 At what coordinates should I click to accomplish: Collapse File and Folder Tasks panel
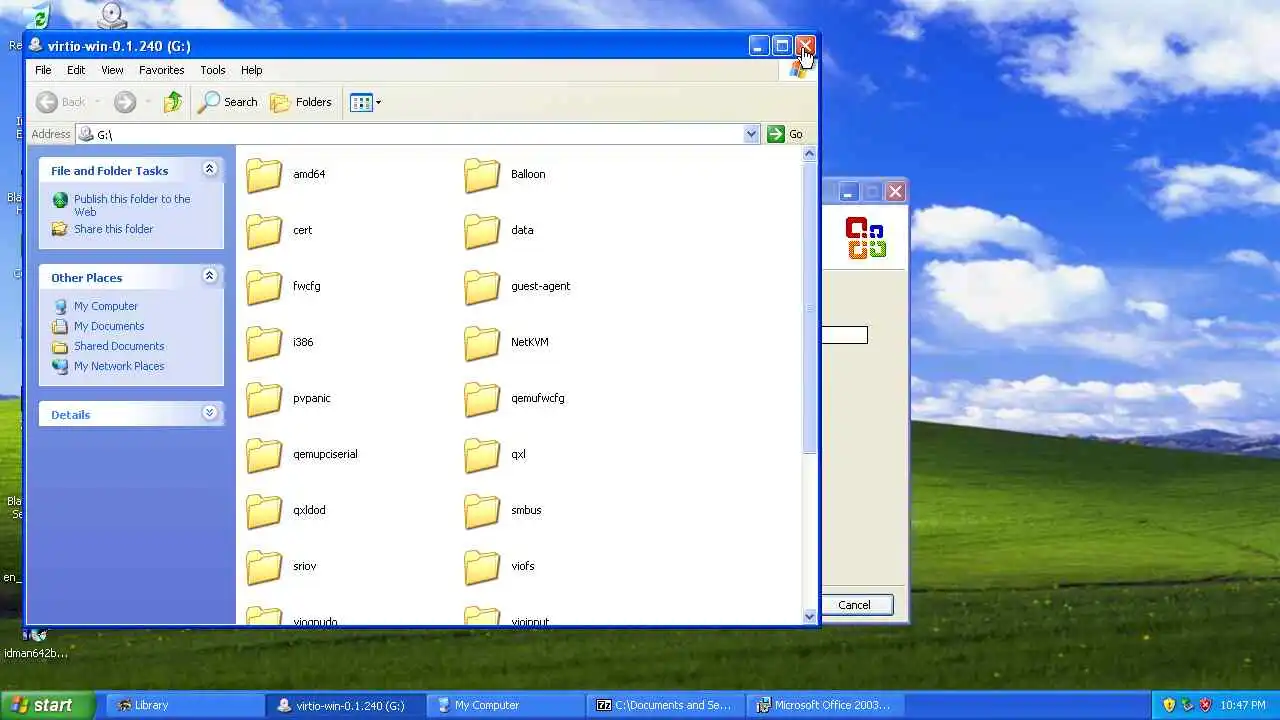(209, 169)
